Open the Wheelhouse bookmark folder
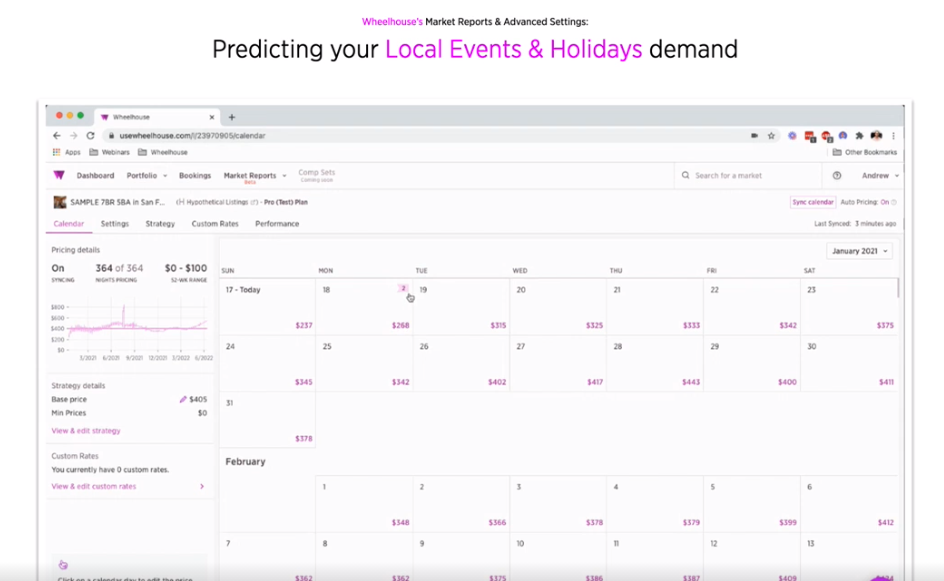Viewport: 944px width, 581px height. (163, 152)
